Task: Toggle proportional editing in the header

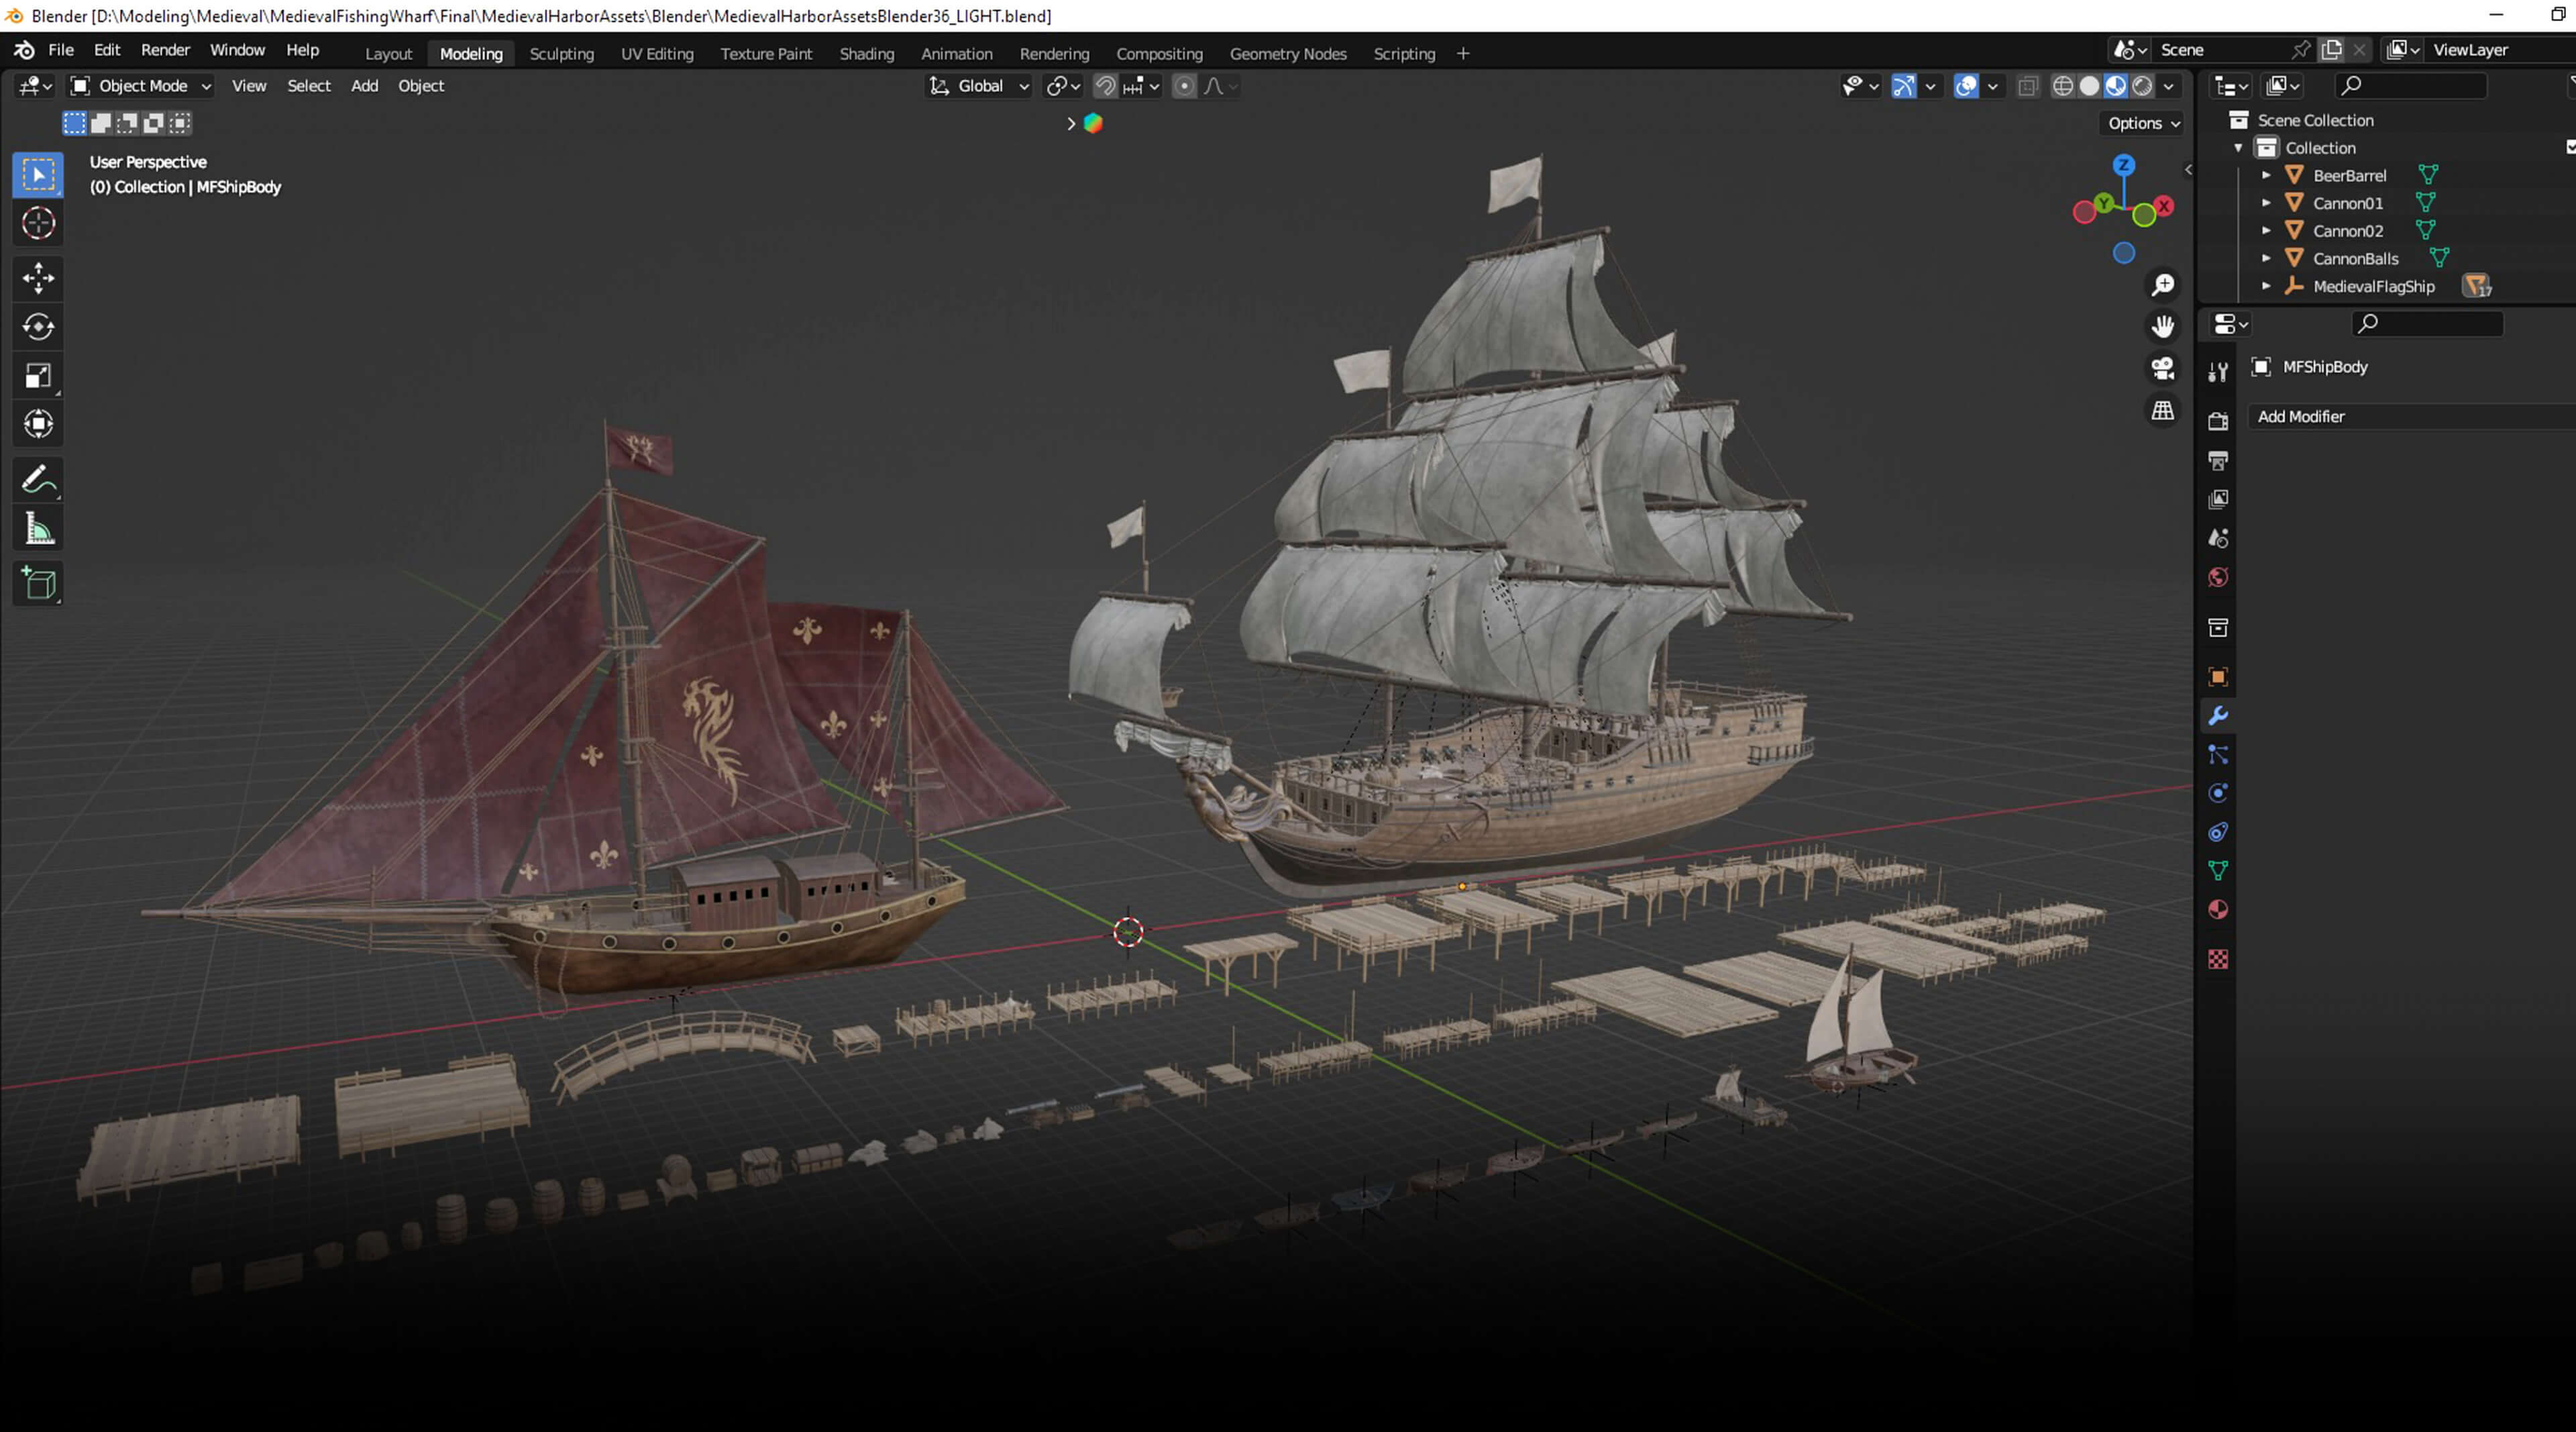Action: pyautogui.click(x=1184, y=86)
